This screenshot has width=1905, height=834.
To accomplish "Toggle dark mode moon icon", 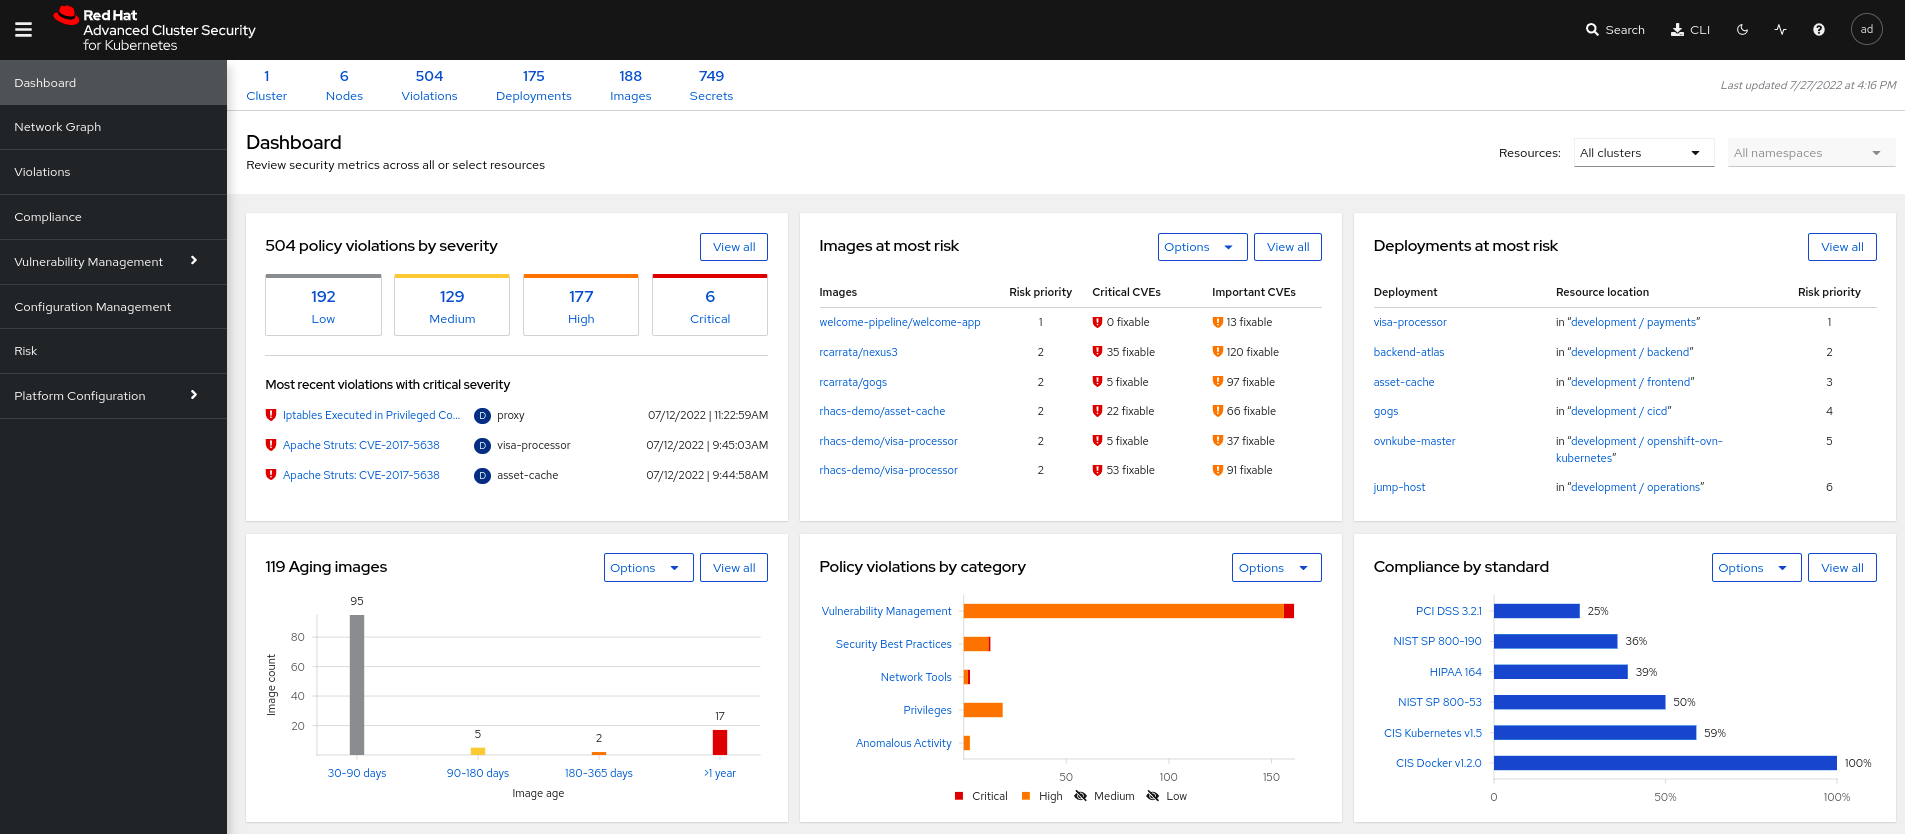I will pos(1743,30).
